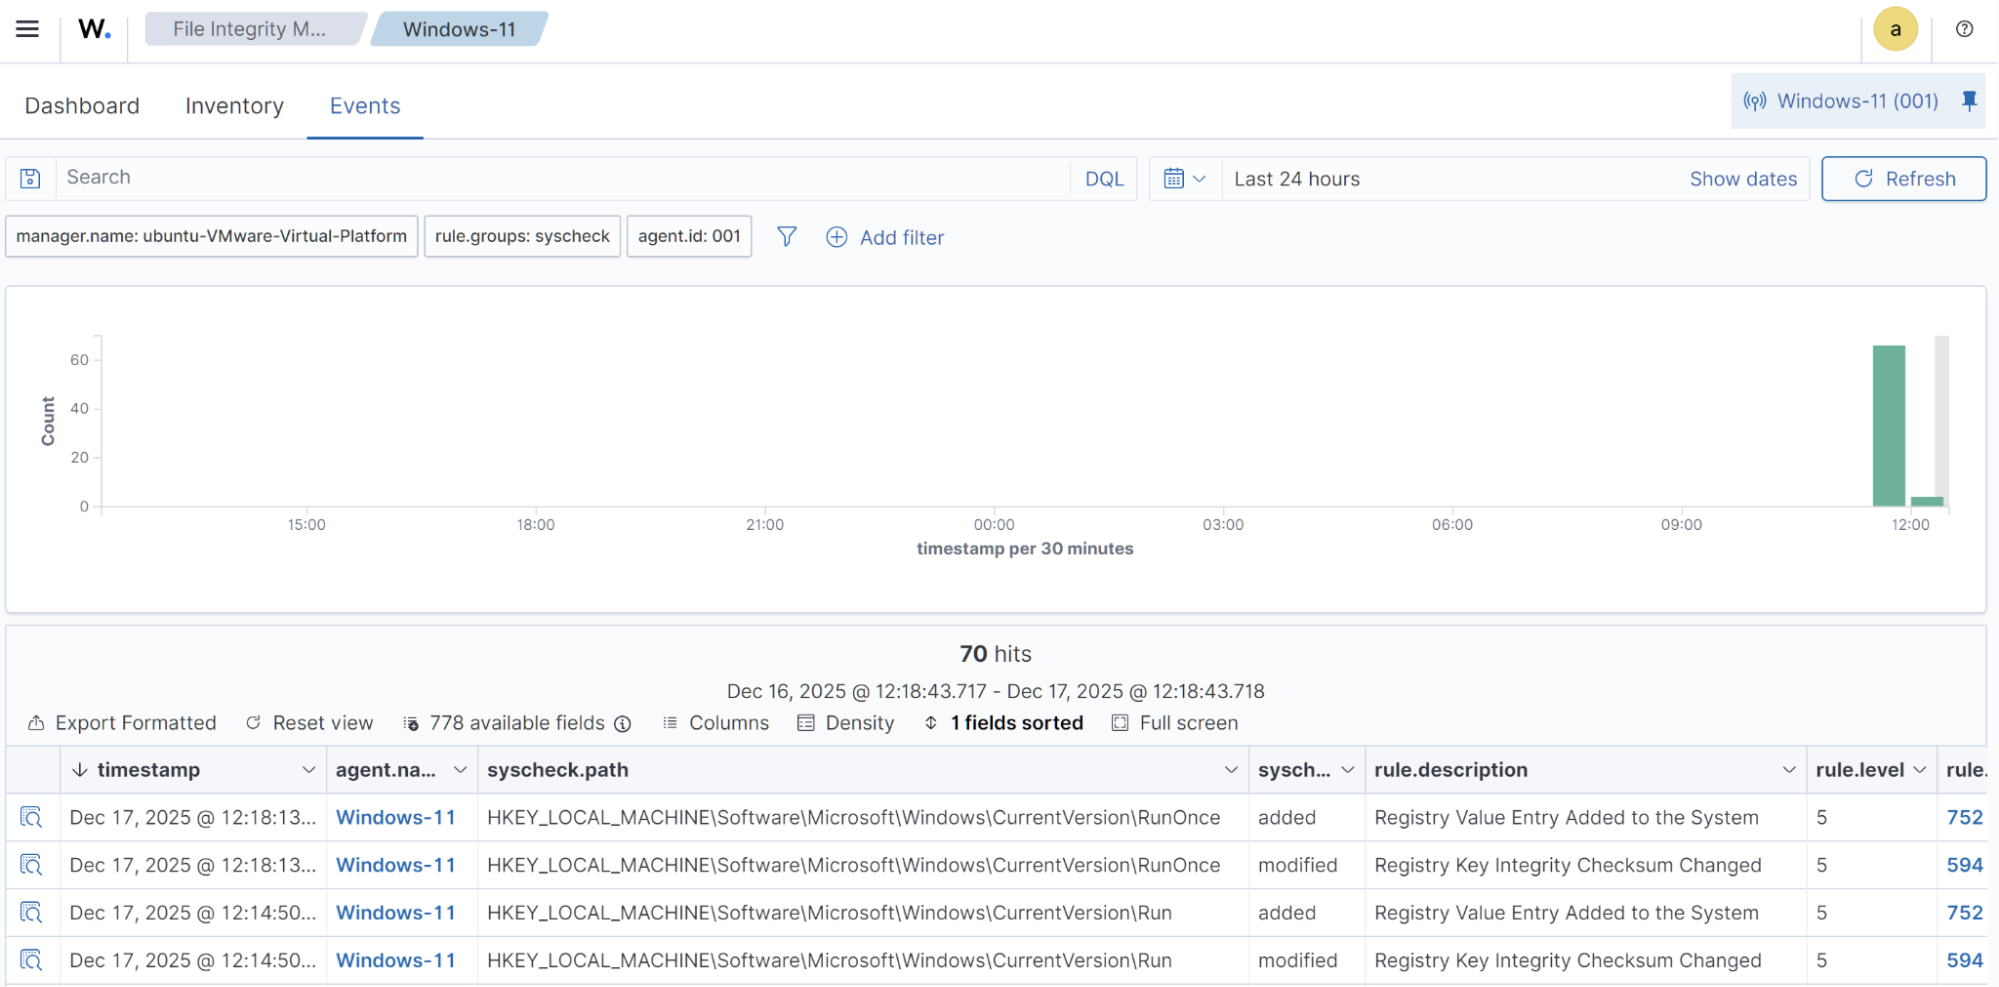
Task: Click the Refresh button
Action: coord(1904,178)
